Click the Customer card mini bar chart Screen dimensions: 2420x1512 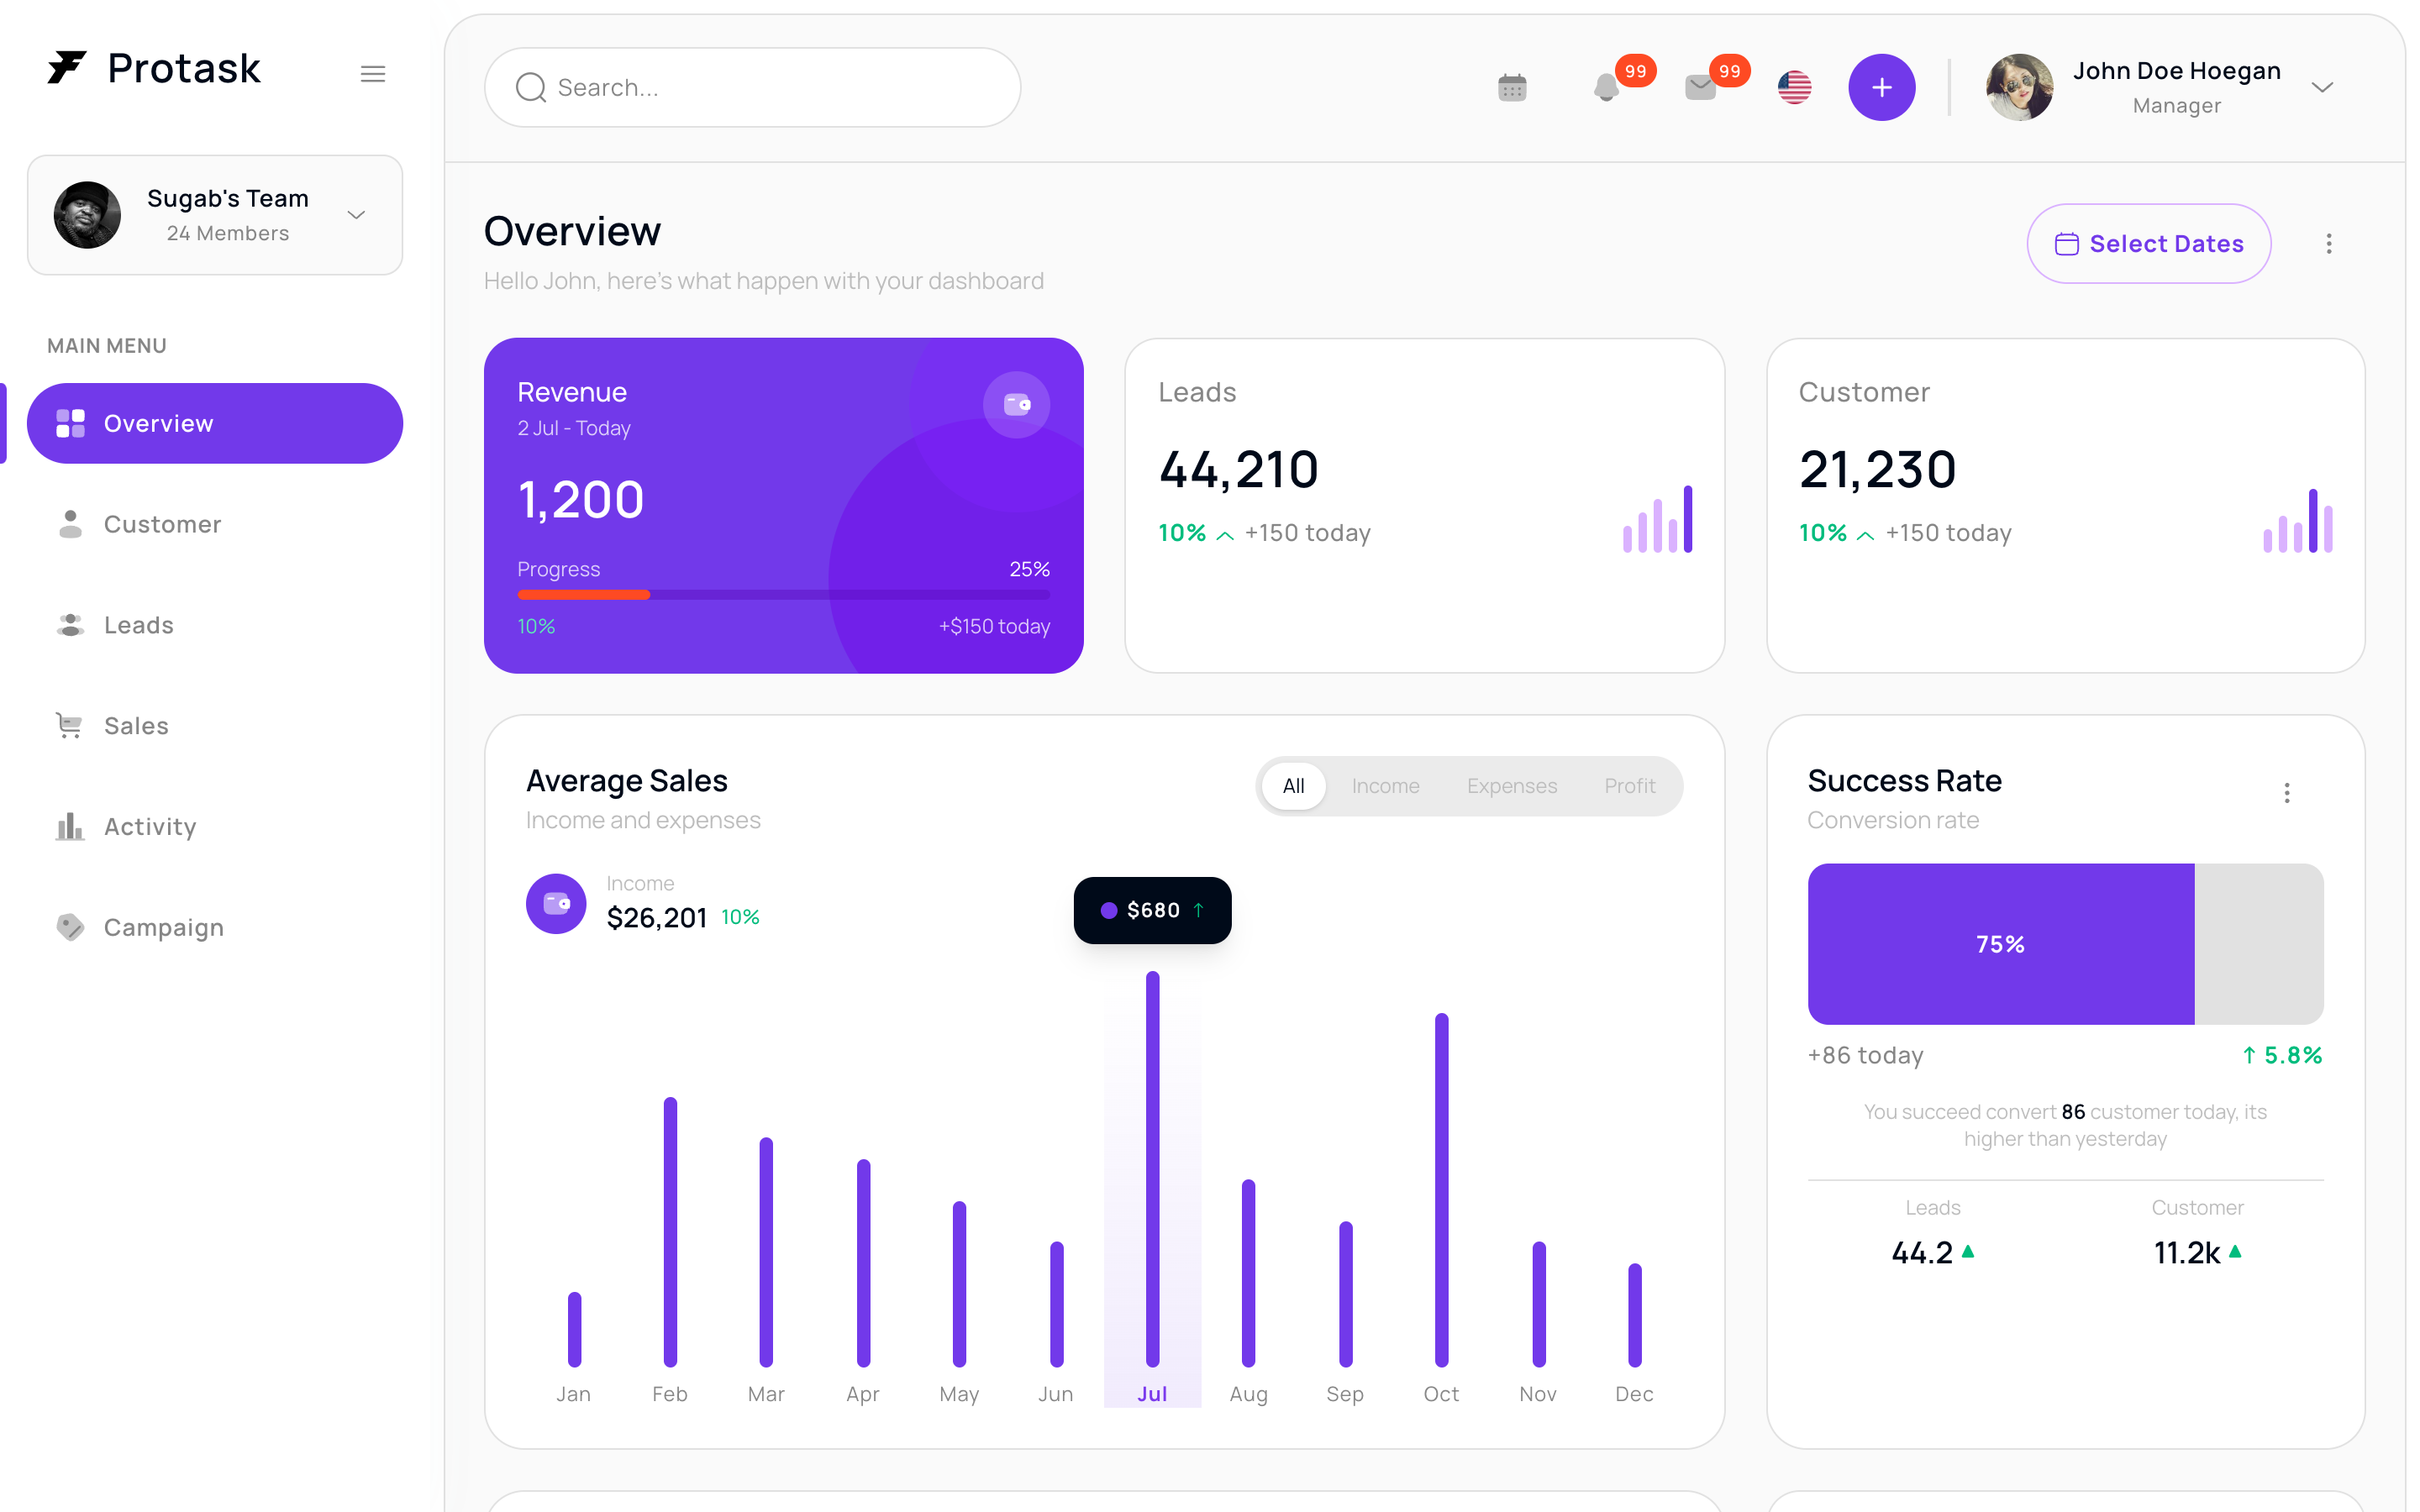click(2298, 519)
